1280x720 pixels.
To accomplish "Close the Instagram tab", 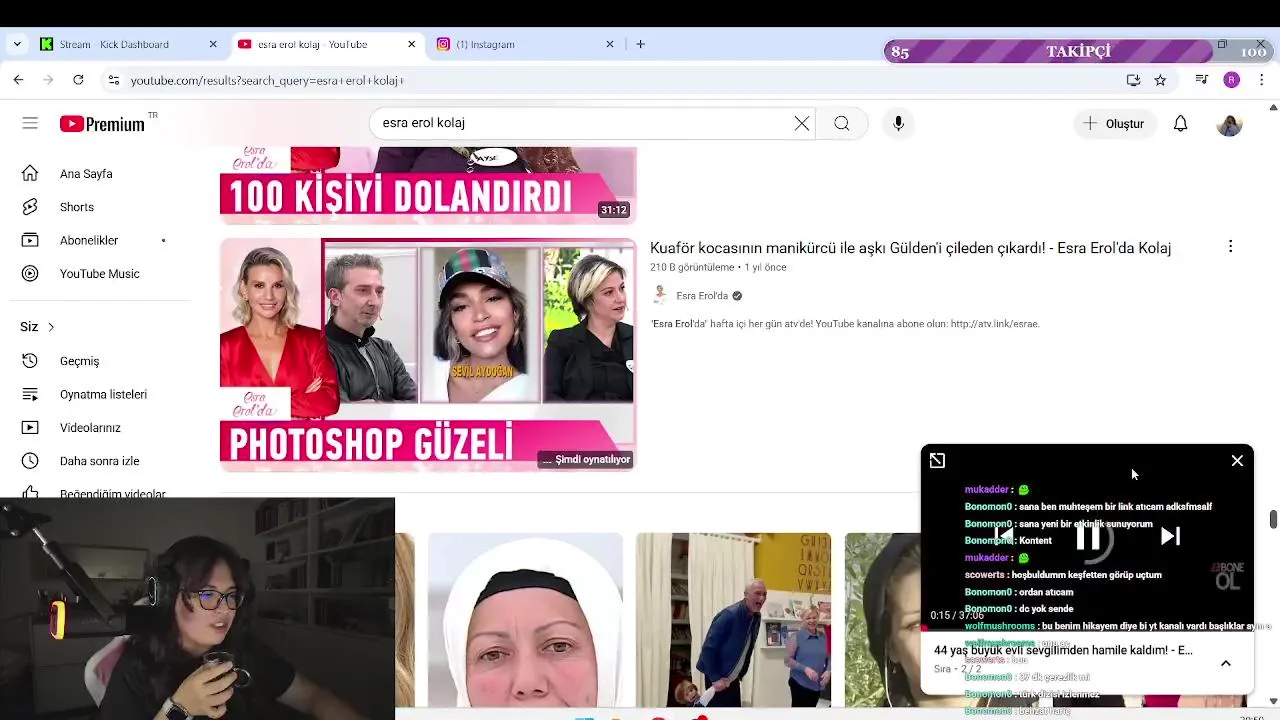I will 610,44.
